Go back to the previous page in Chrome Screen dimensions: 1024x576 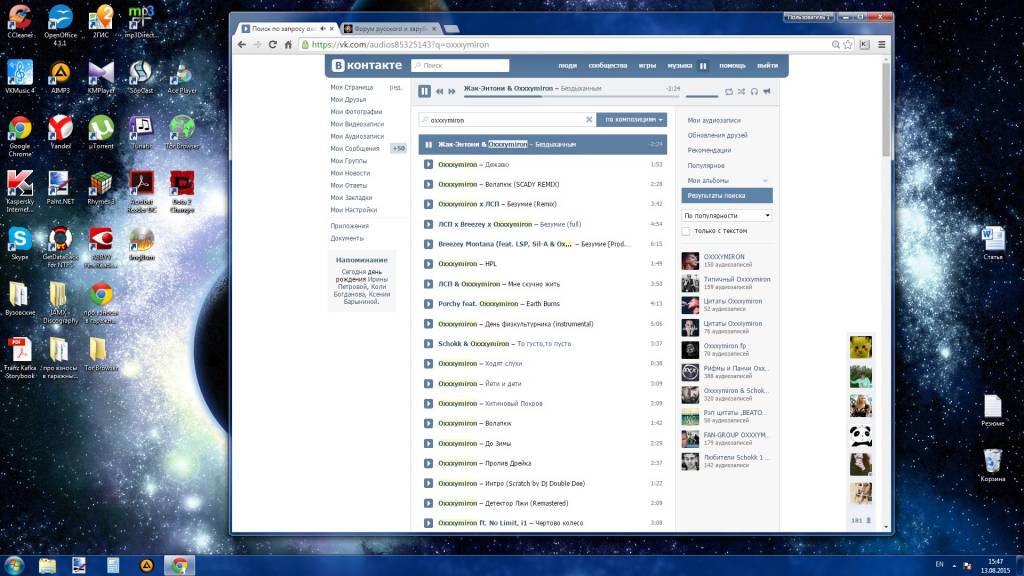coord(242,44)
